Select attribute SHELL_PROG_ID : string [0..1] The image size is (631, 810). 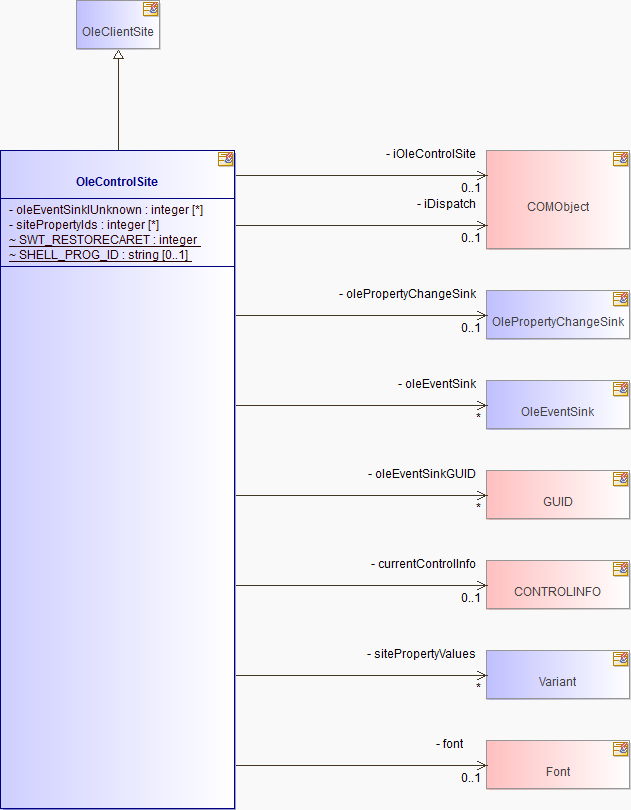(x=98, y=255)
